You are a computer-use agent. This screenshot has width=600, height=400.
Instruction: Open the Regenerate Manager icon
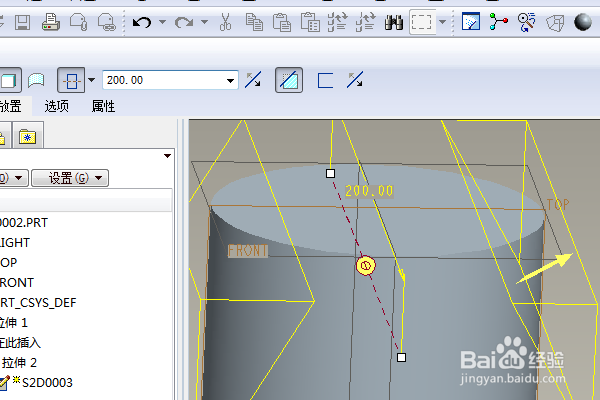[365, 22]
